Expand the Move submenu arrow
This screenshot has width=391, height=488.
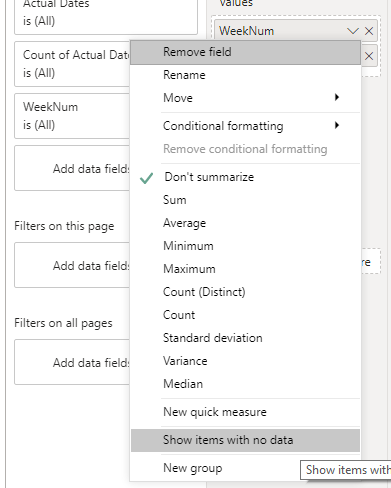point(337,97)
